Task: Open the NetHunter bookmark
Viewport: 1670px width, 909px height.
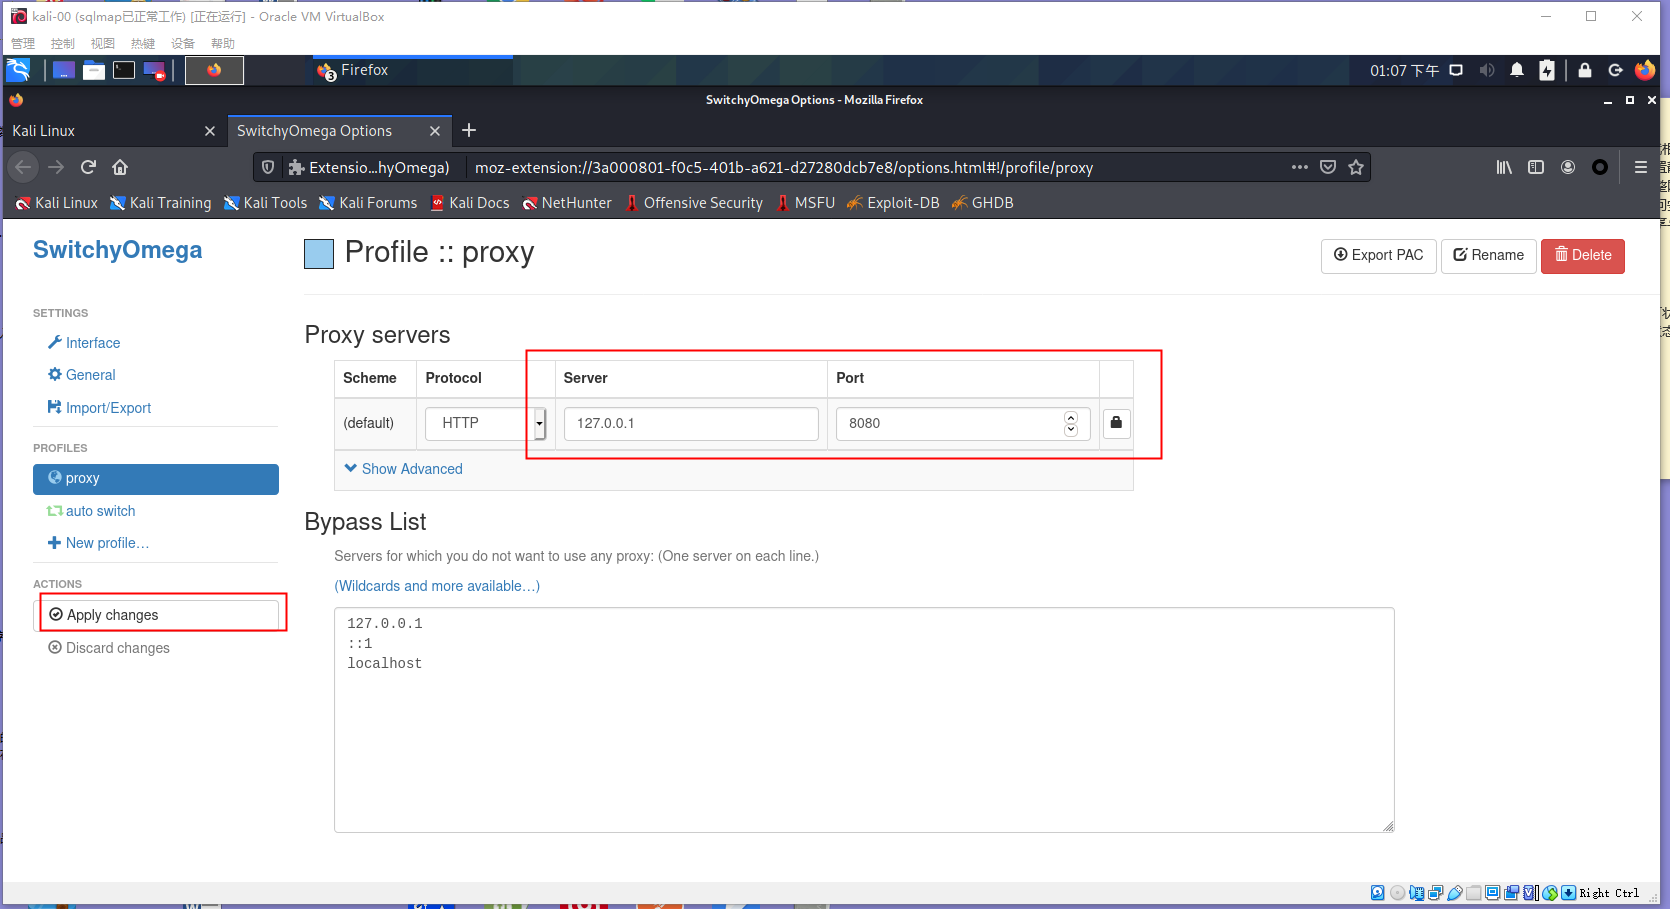Action: coord(567,203)
